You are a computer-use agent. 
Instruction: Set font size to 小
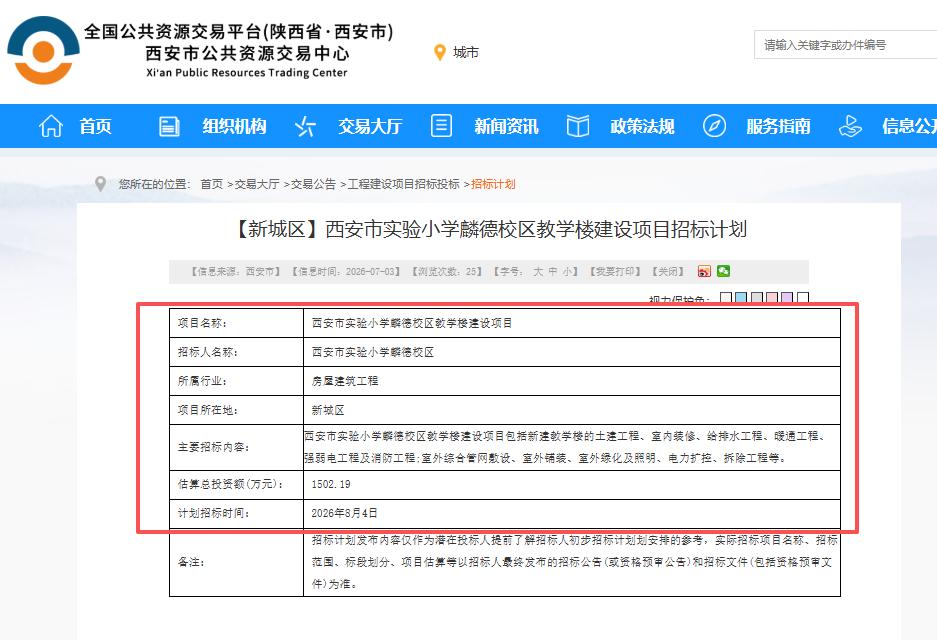click(567, 271)
